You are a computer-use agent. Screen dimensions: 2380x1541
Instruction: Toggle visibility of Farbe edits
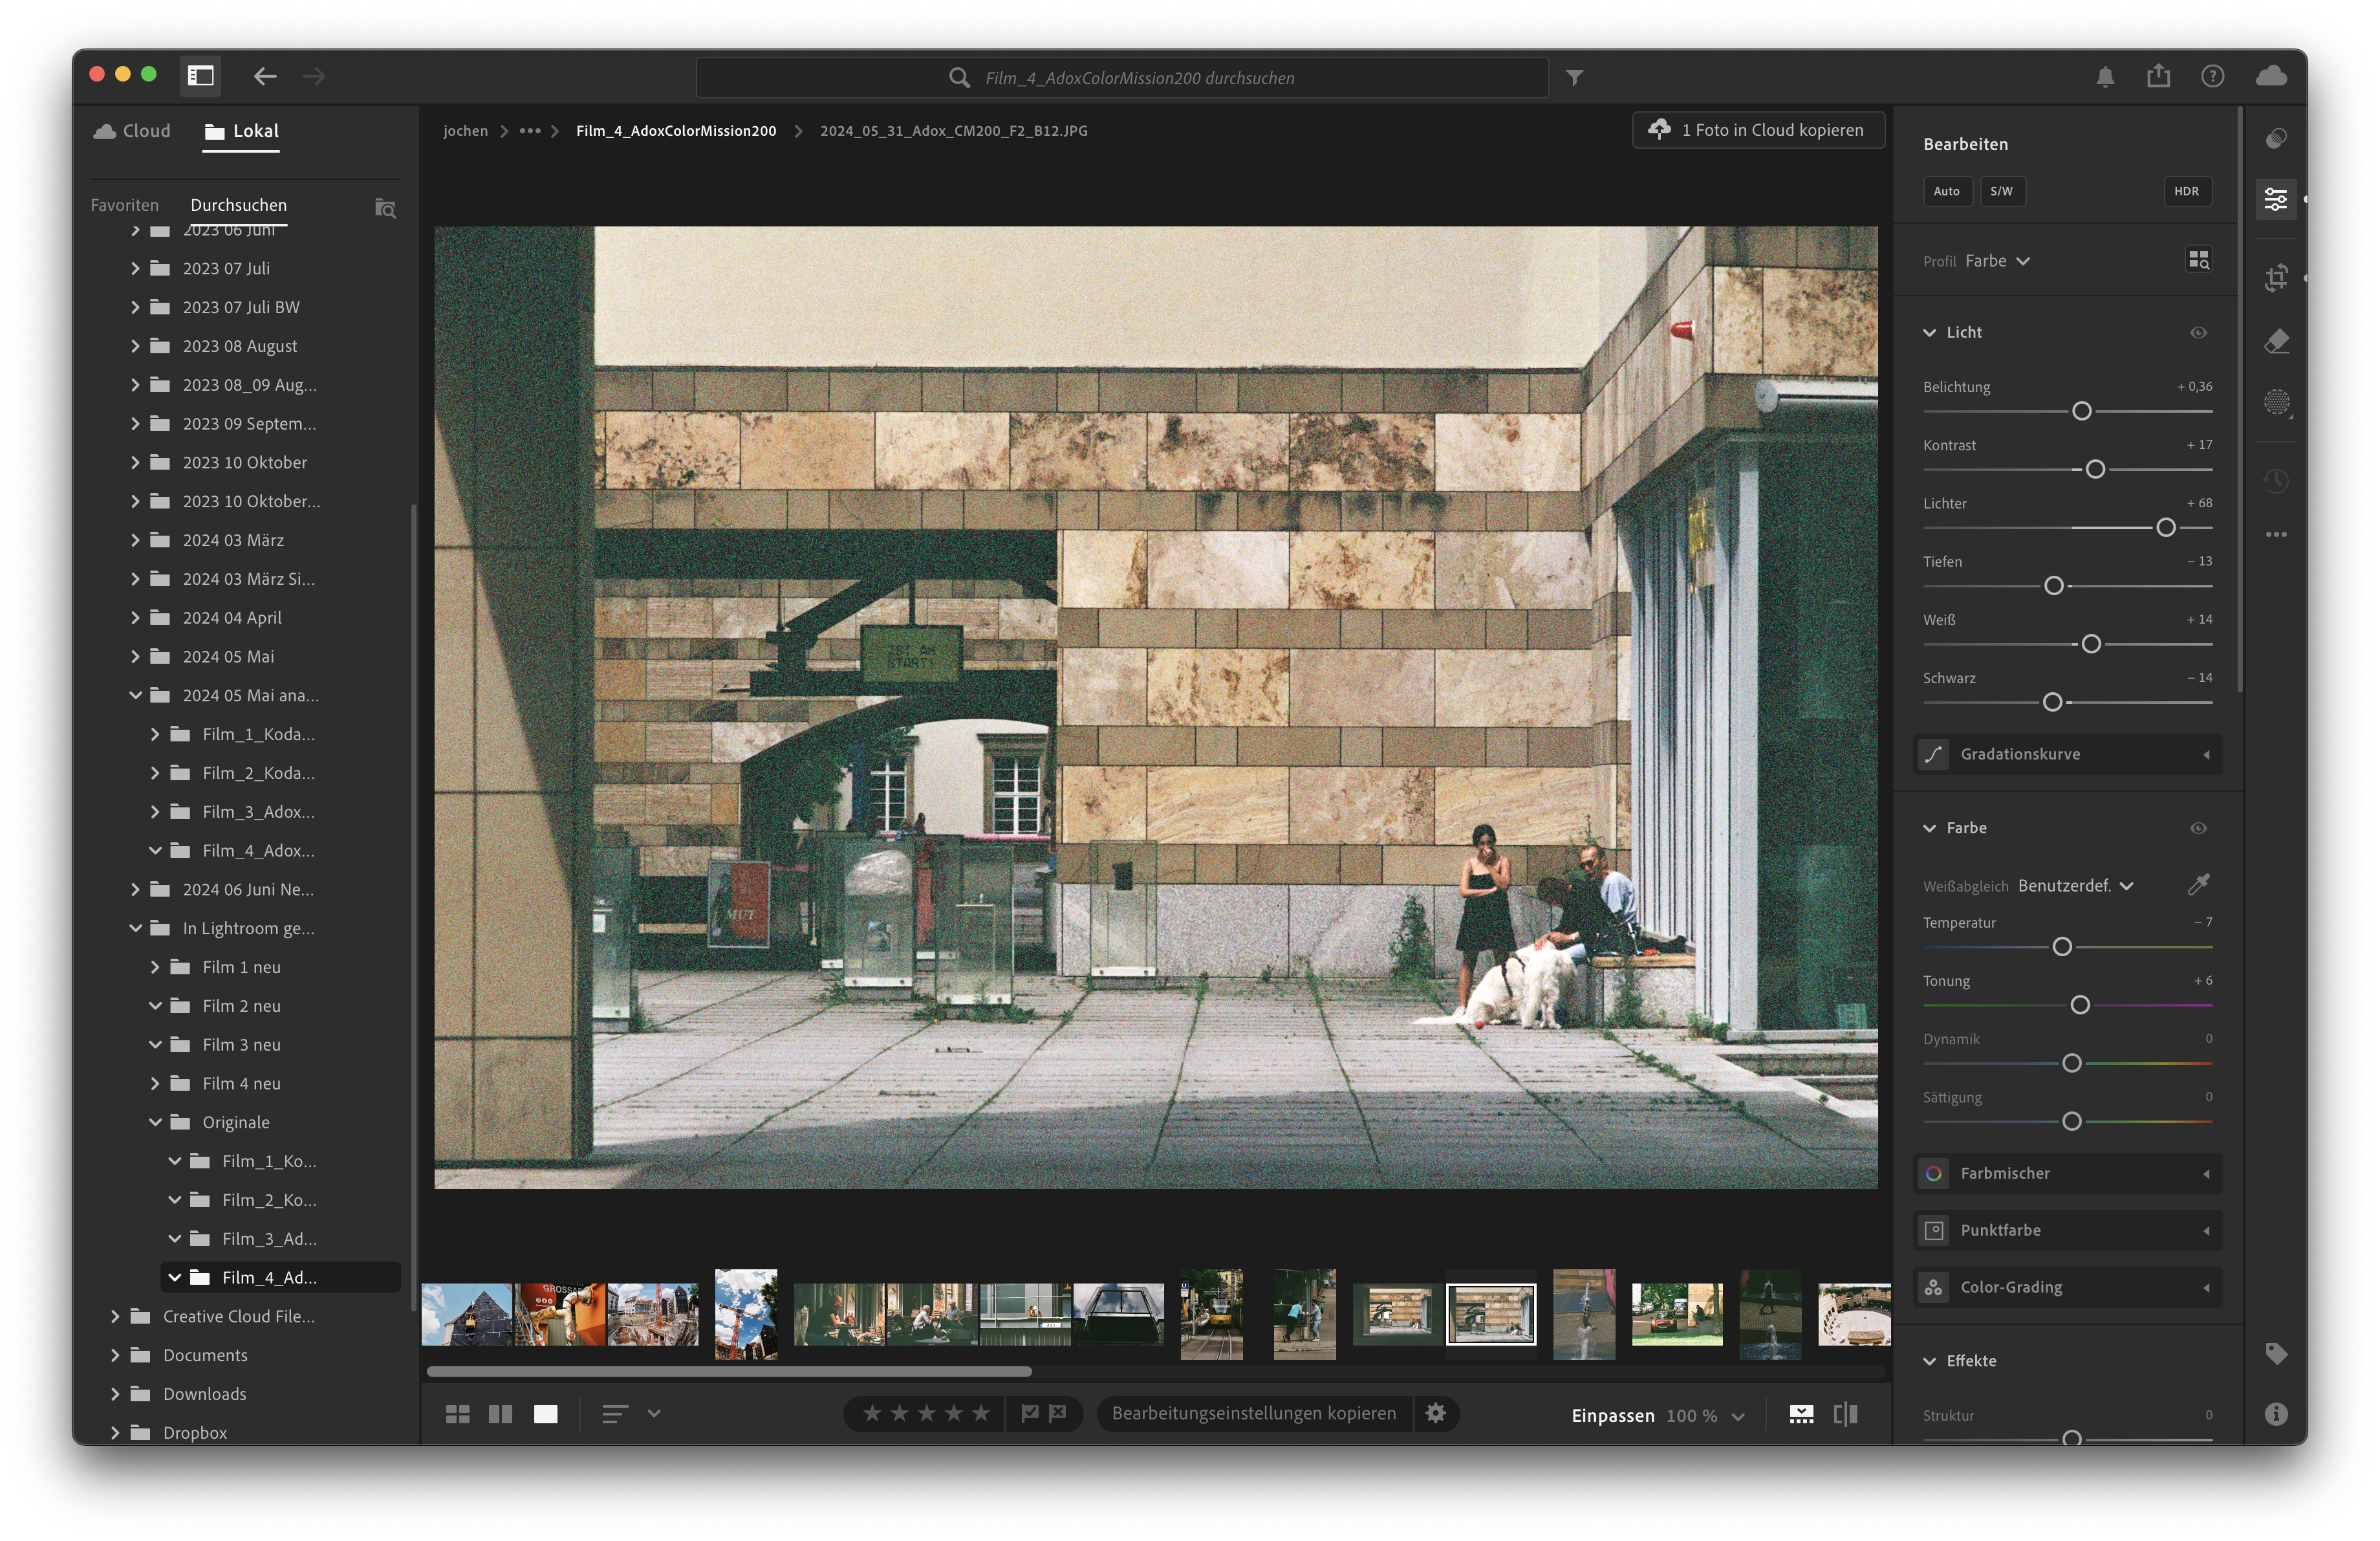2198,828
